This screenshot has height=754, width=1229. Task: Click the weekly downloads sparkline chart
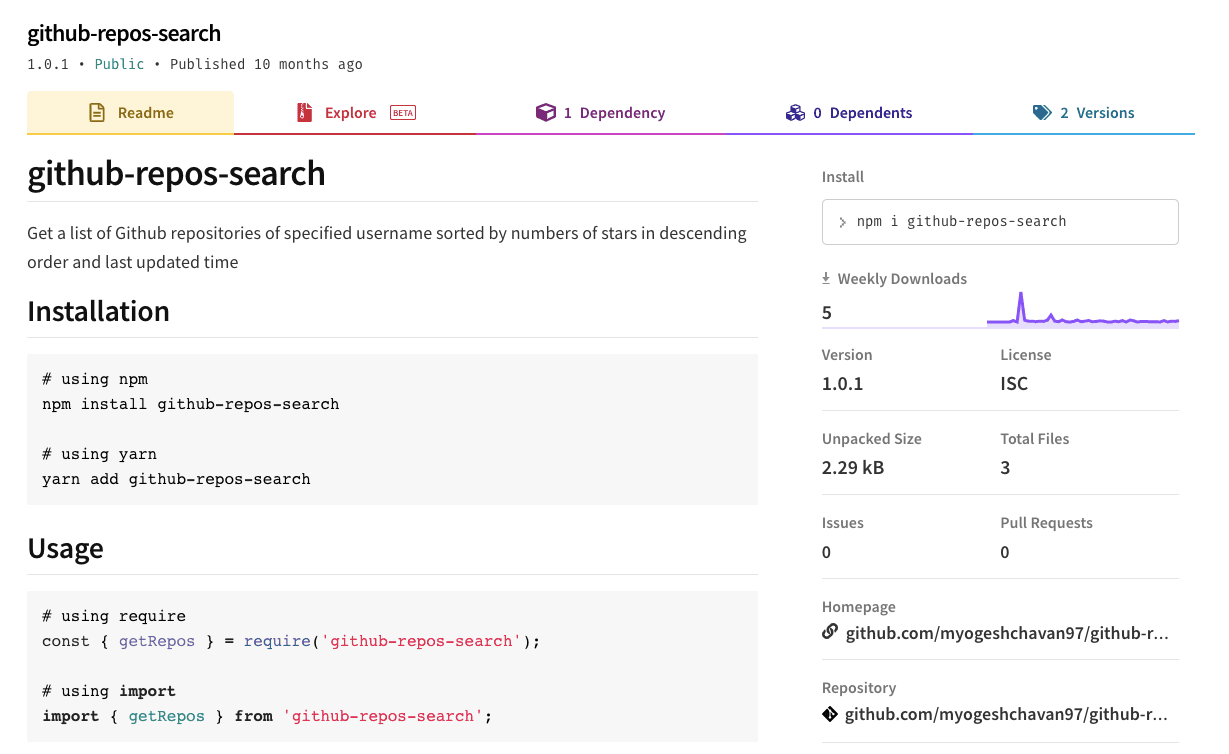tap(1083, 312)
